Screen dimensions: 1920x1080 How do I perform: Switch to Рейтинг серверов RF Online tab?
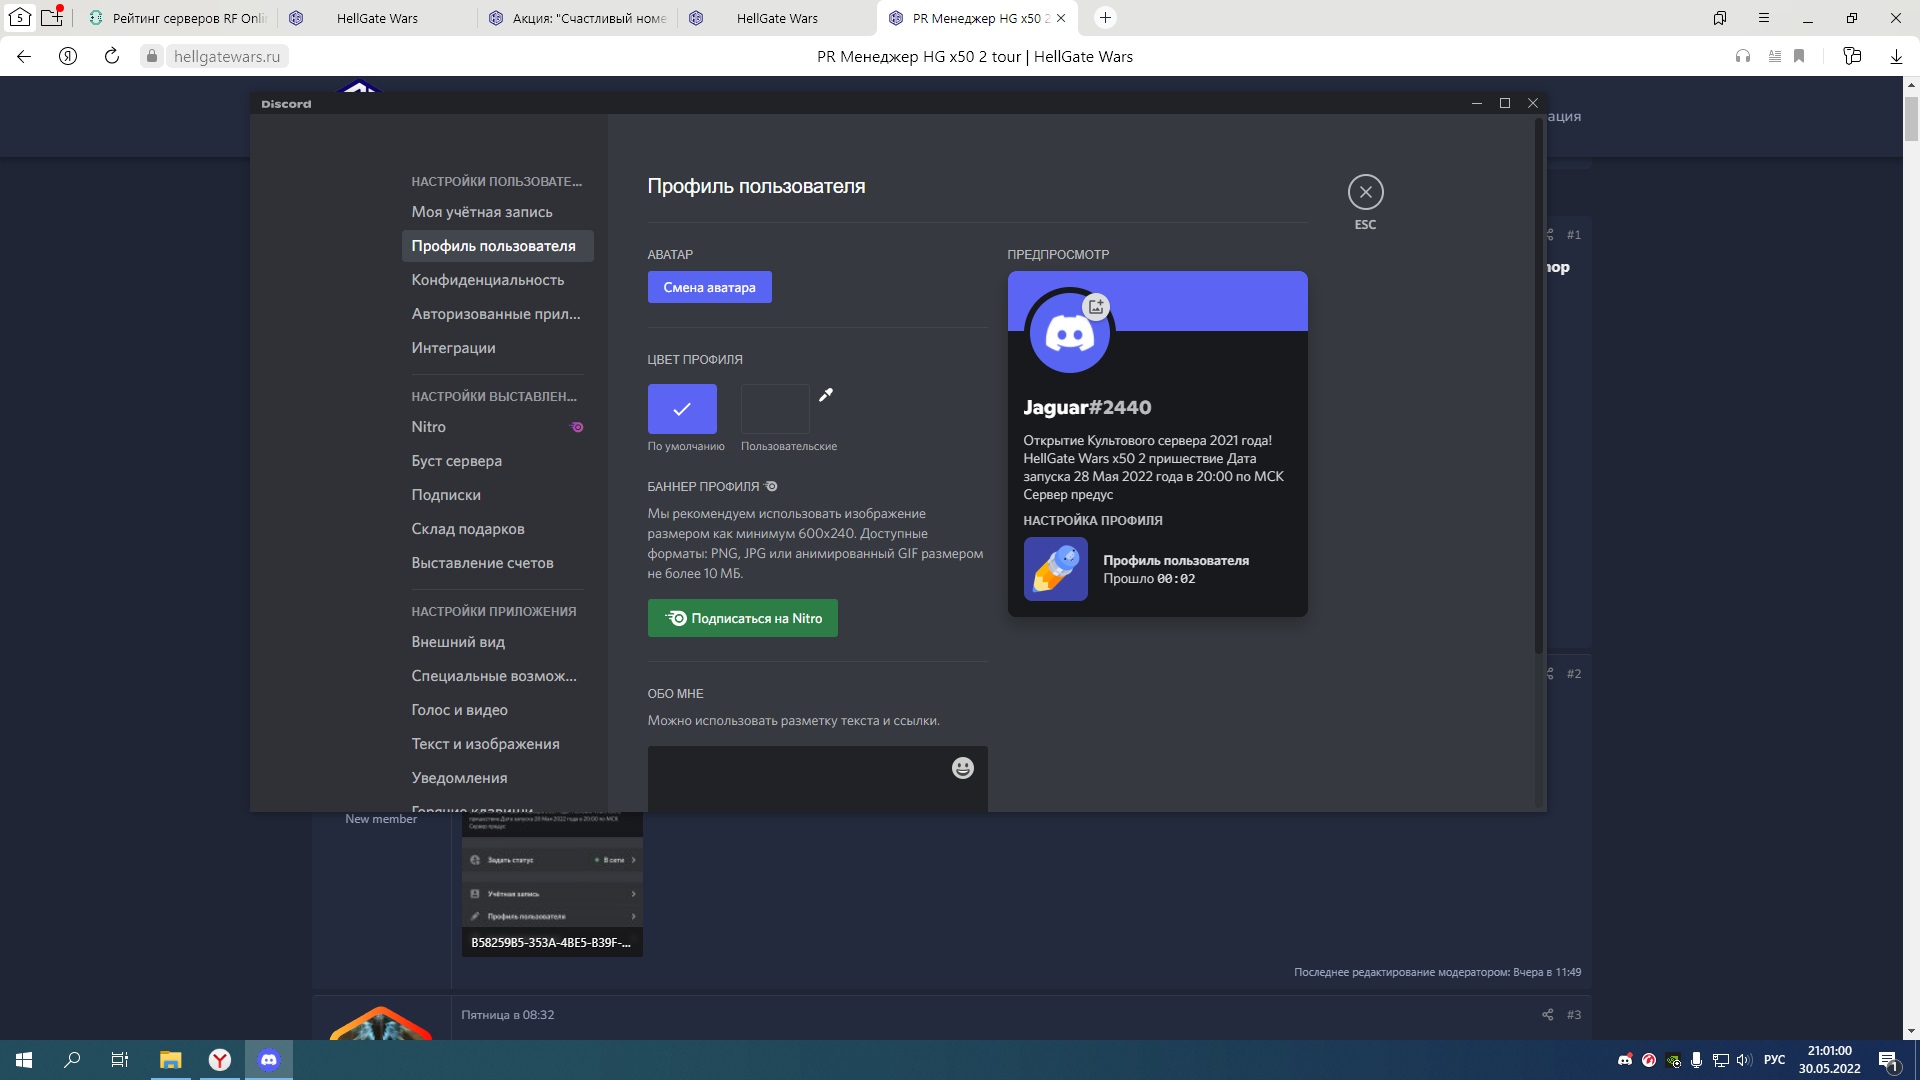tap(177, 18)
